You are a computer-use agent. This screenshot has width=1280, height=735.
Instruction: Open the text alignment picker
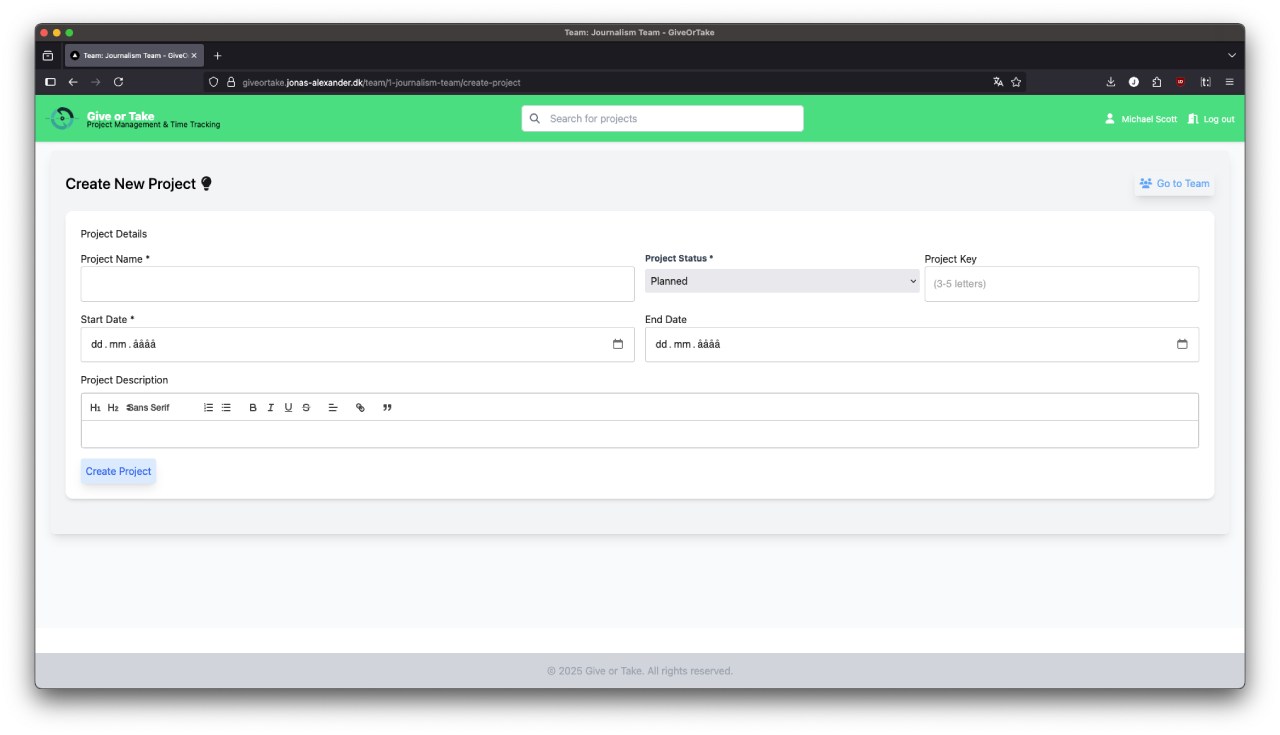pyautogui.click(x=333, y=408)
